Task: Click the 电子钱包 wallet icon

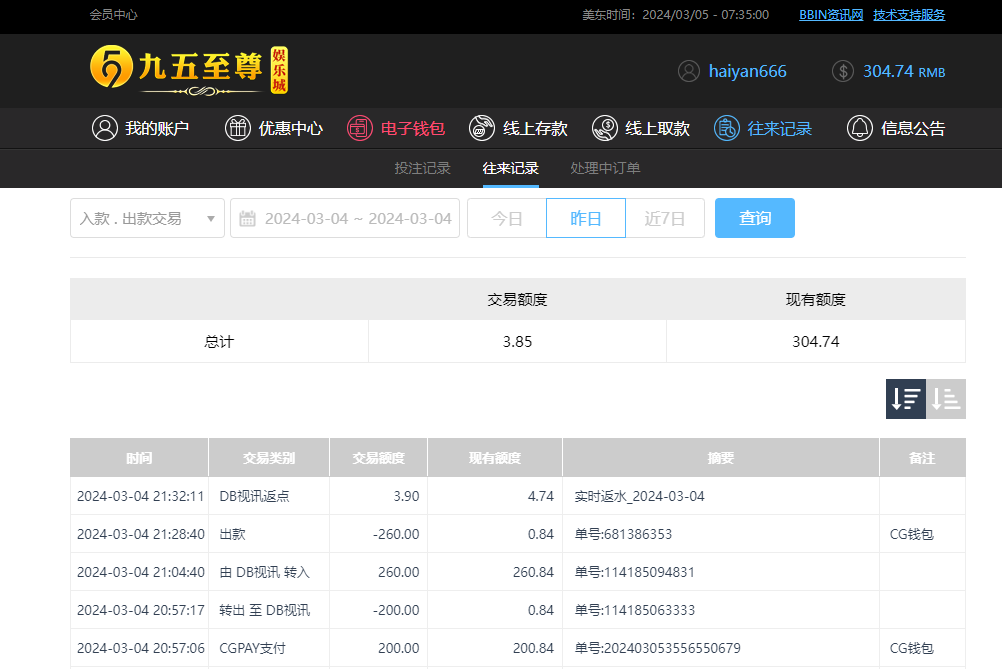Action: pyautogui.click(x=360, y=128)
